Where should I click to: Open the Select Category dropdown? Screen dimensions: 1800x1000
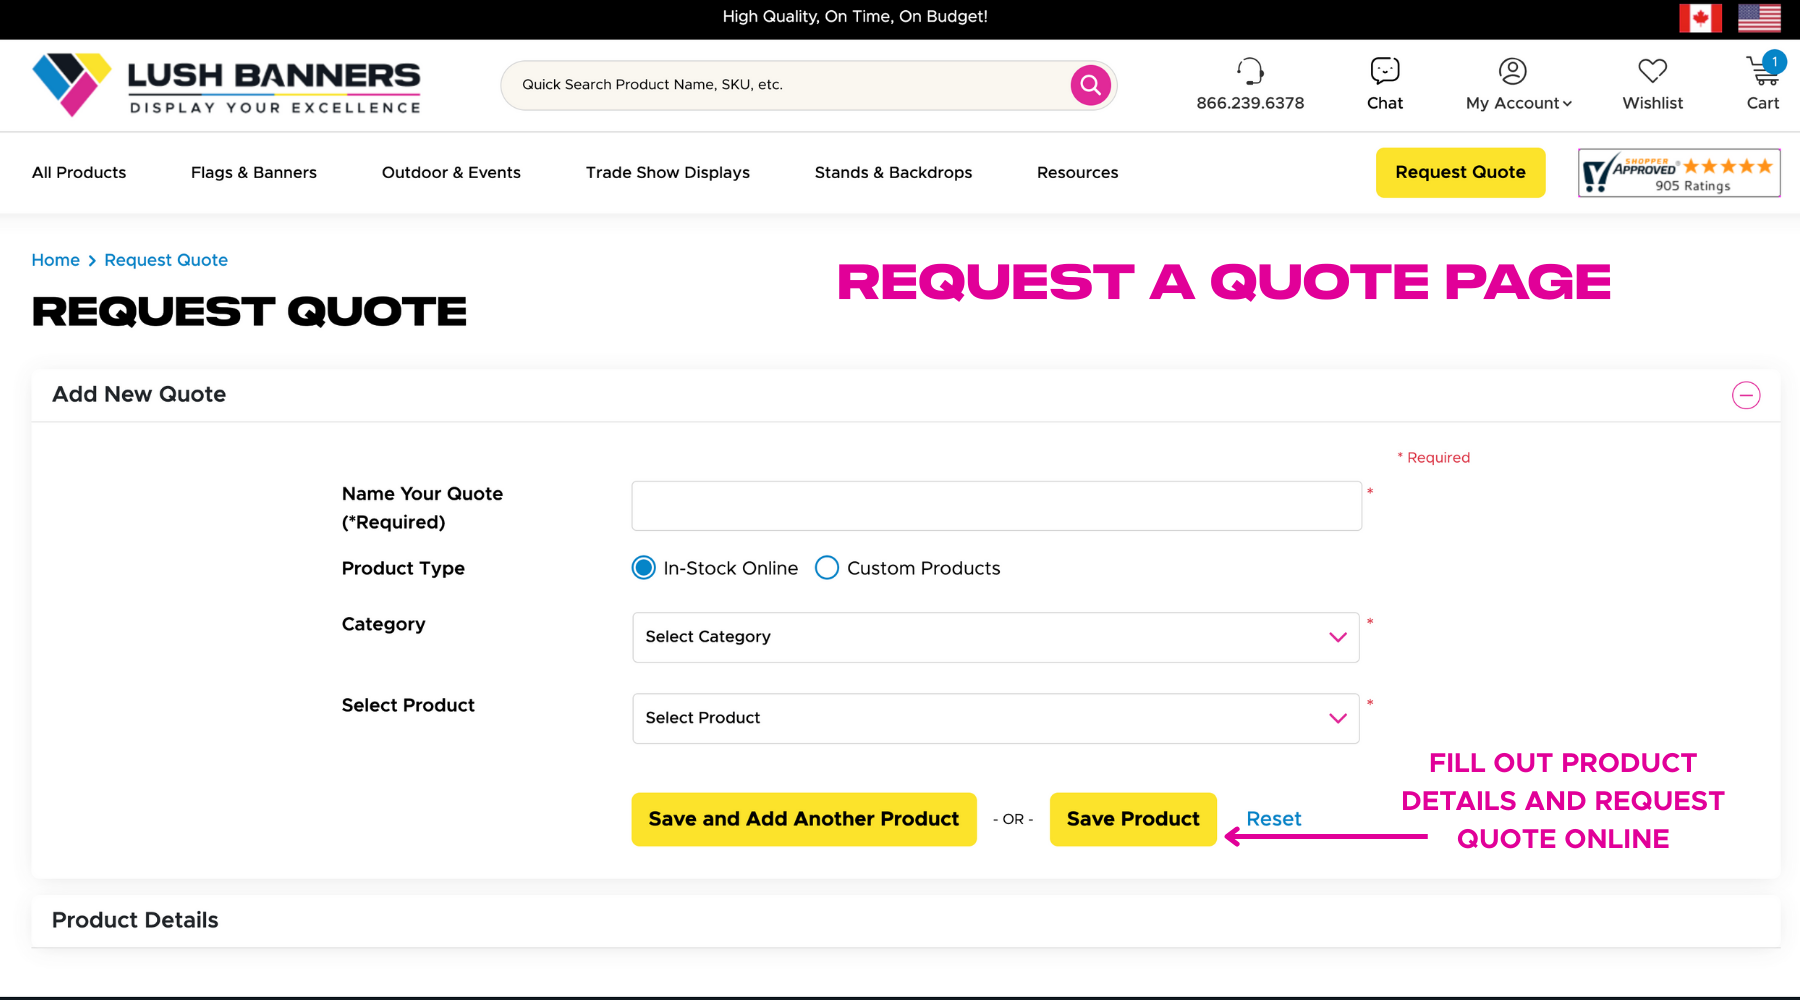995,637
